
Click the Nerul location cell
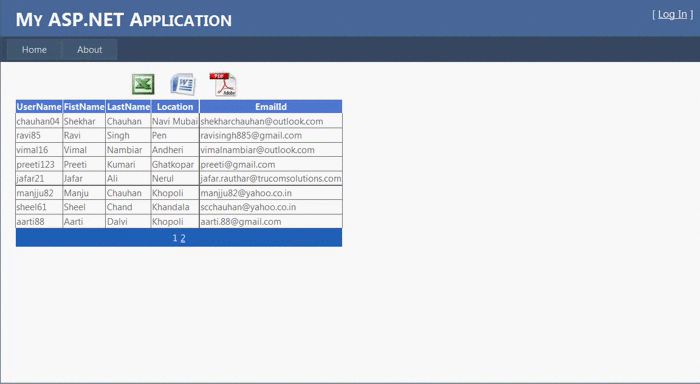175,178
